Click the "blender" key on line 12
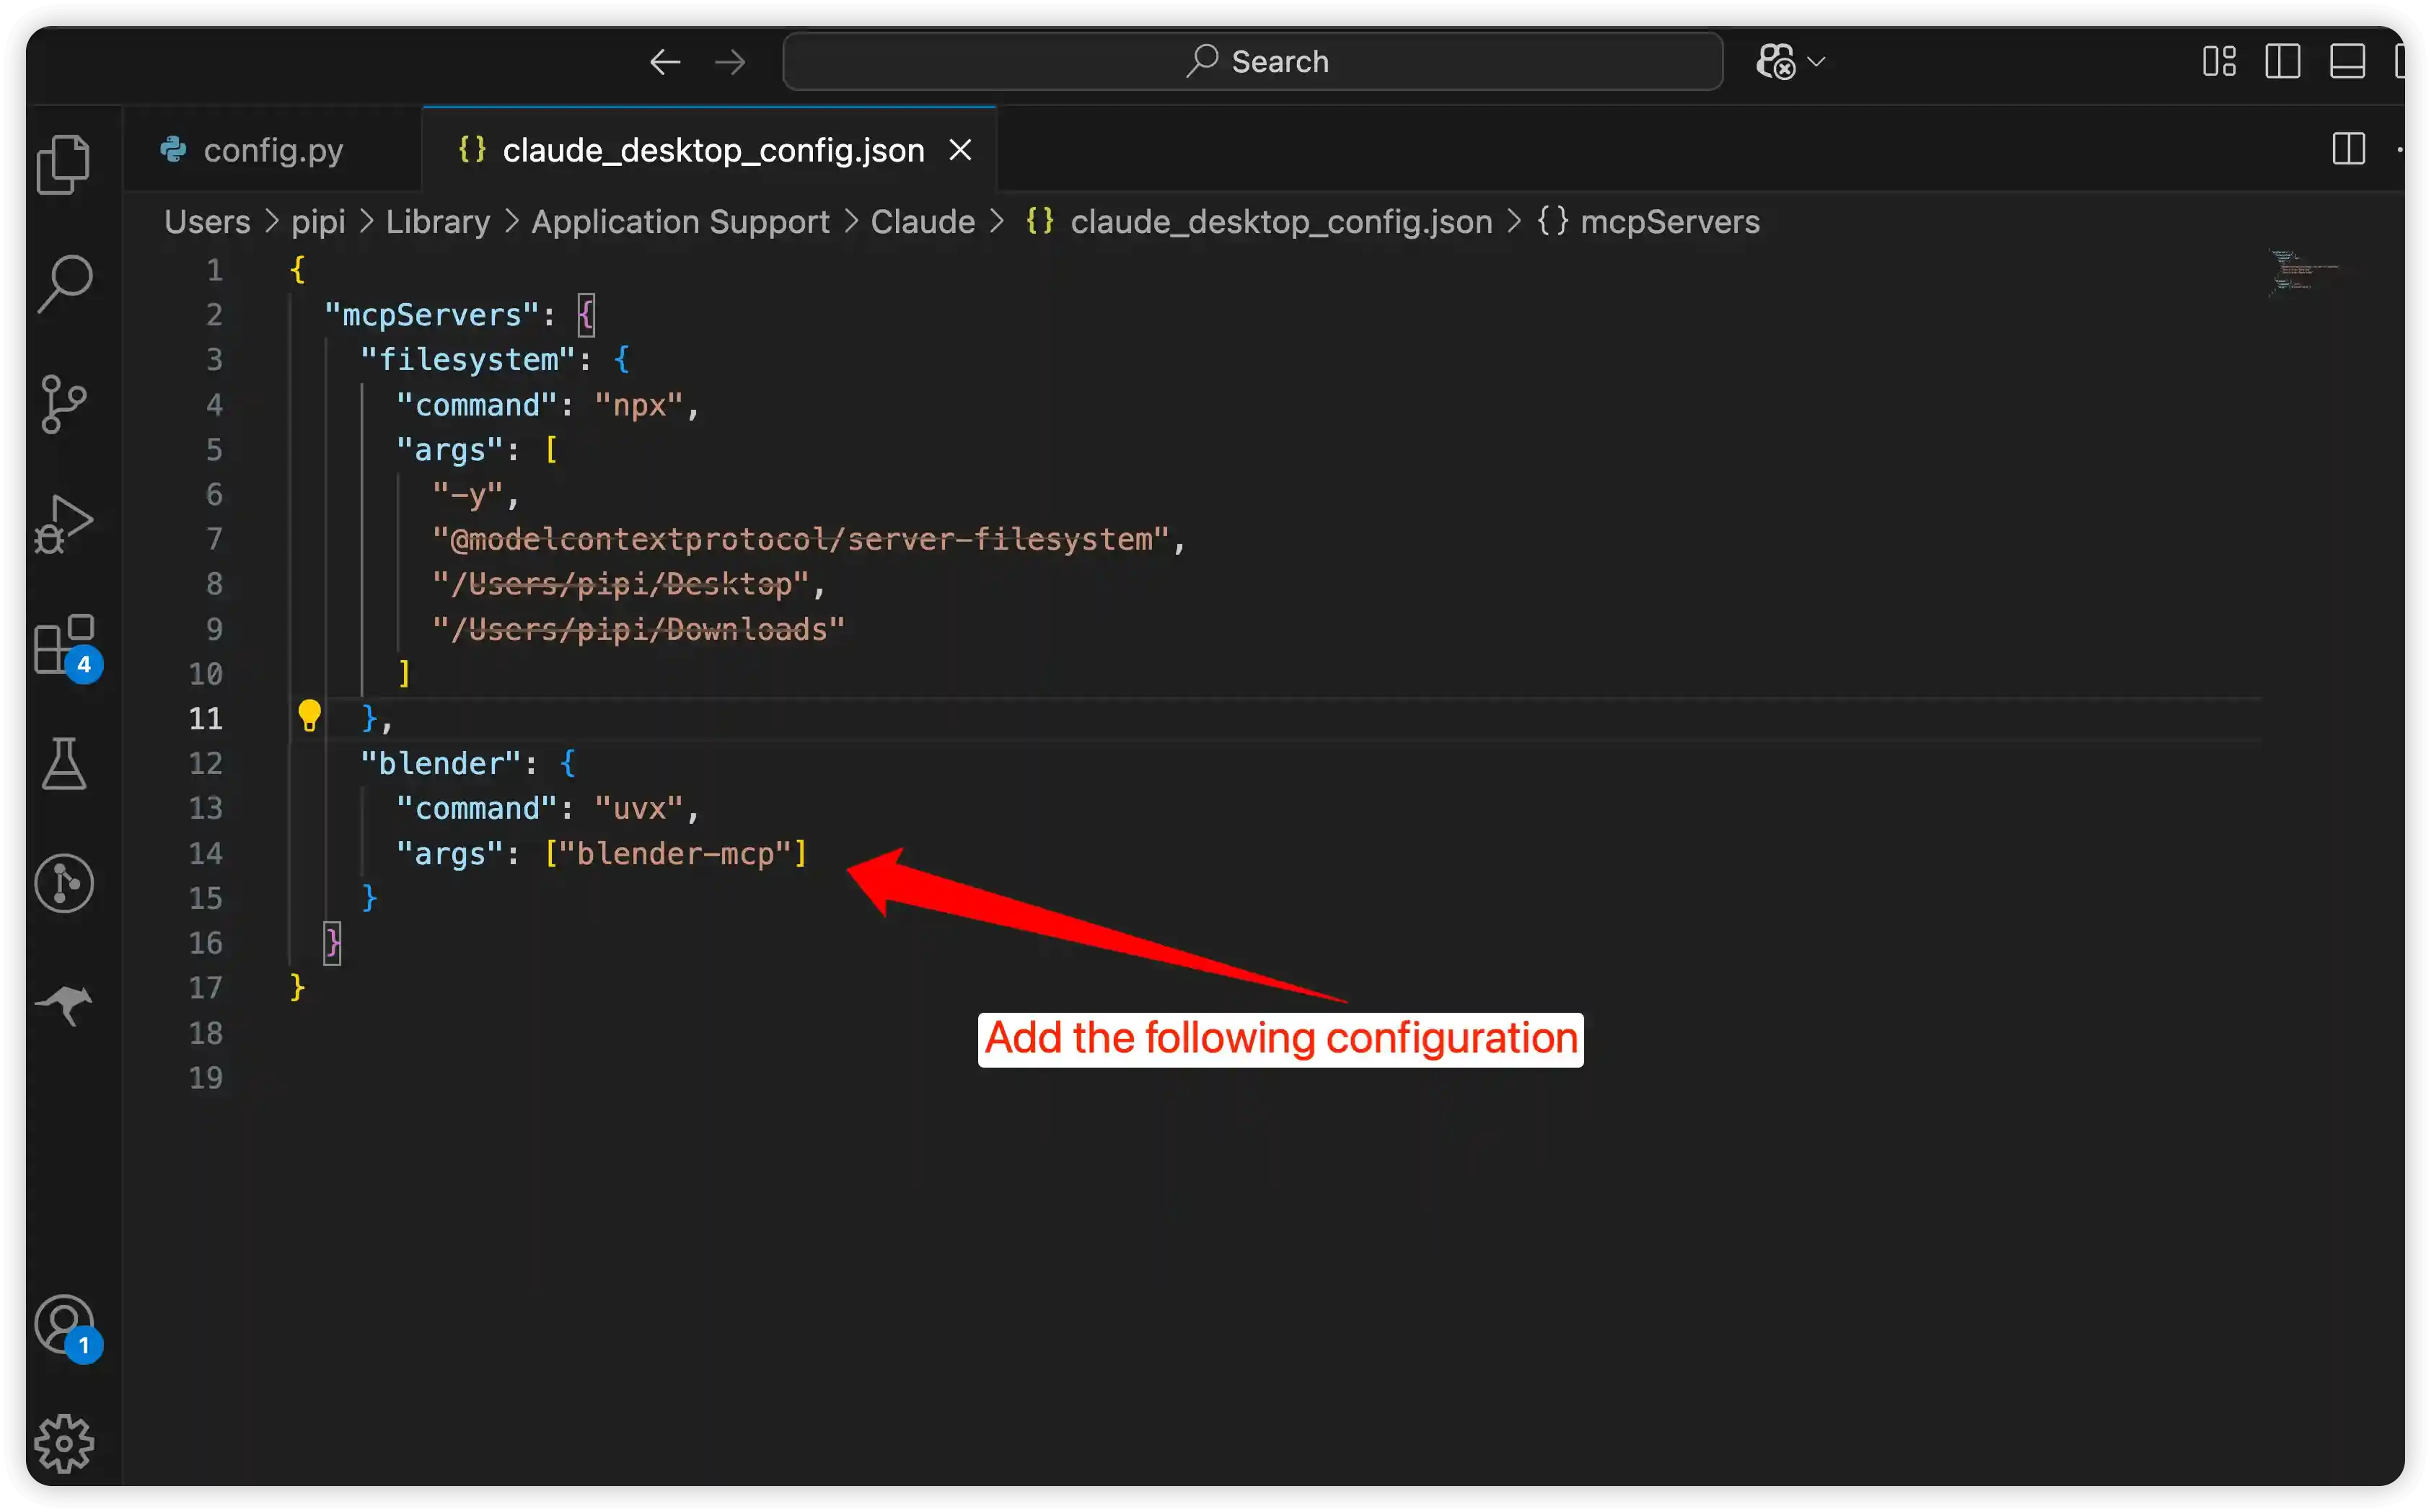Screen dimensions: 2431x1512 [x=440, y=764]
